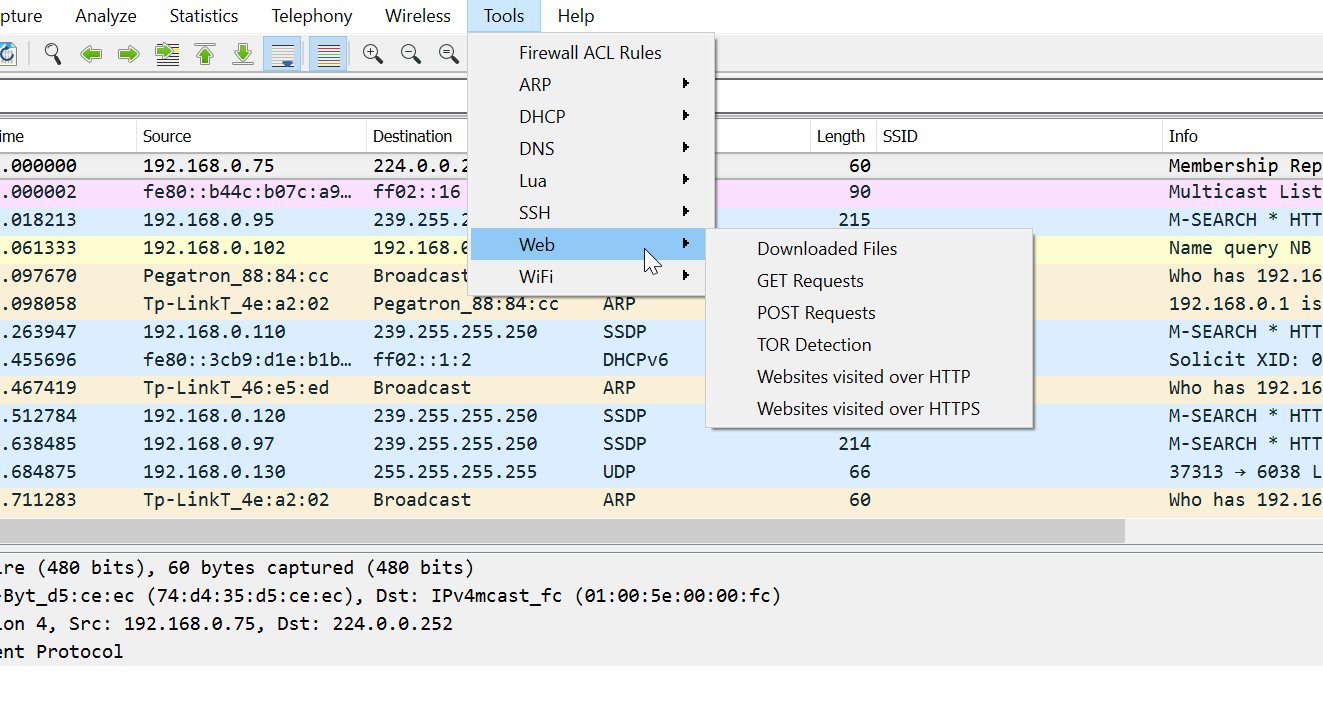Toggle colorize packet list

point(327,54)
